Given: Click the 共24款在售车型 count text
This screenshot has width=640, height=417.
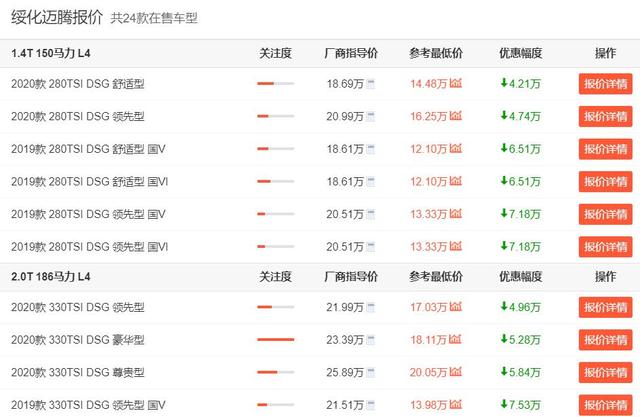Looking at the screenshot, I should (x=154, y=18).
